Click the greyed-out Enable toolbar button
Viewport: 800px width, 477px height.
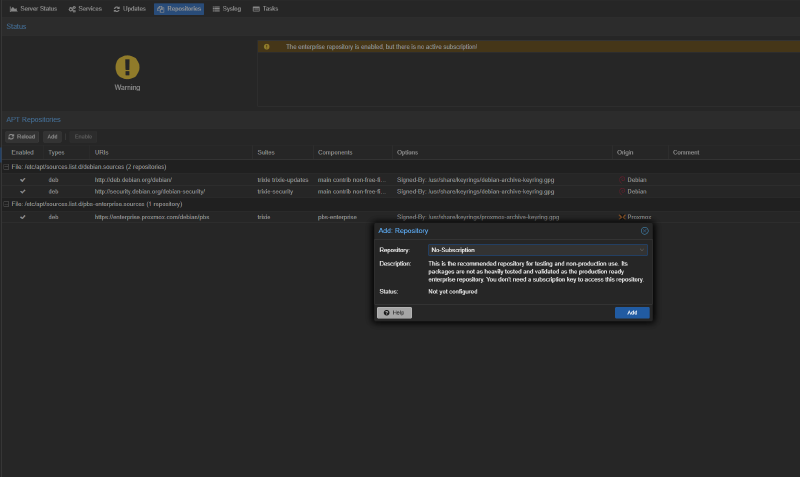[x=83, y=137]
